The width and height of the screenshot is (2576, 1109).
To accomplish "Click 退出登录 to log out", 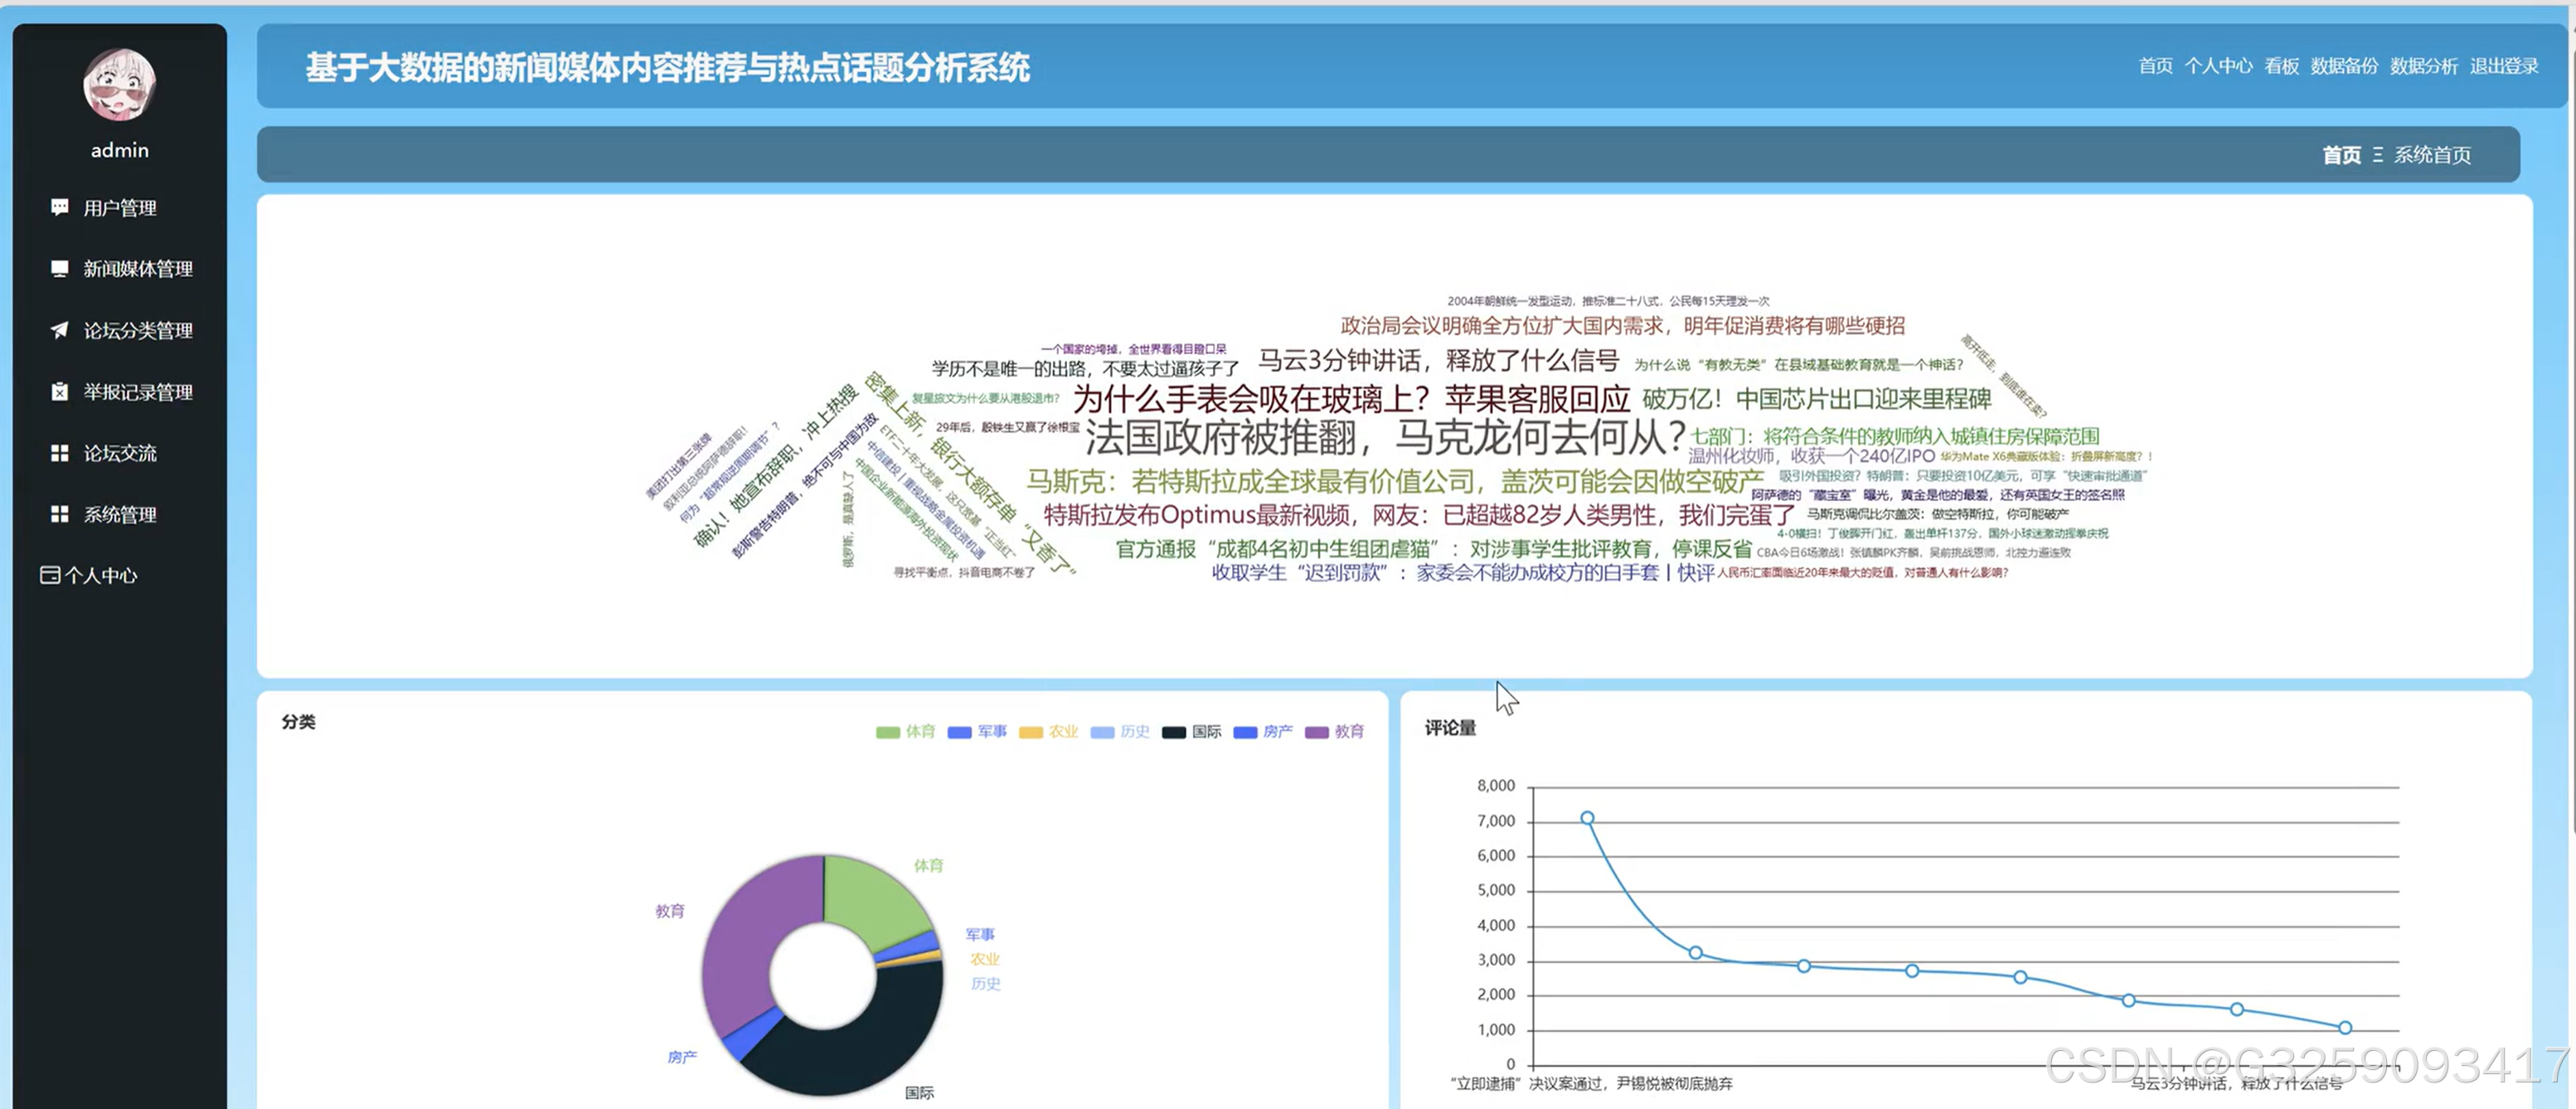I will pos(2504,66).
